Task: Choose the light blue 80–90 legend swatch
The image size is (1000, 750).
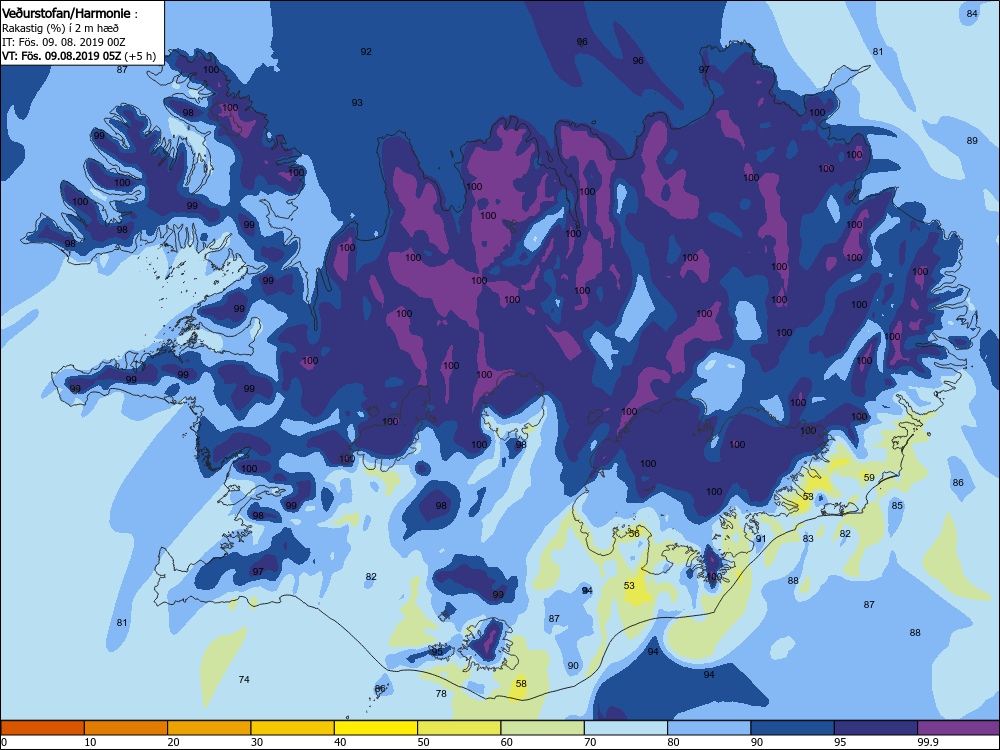Action: pos(709,728)
